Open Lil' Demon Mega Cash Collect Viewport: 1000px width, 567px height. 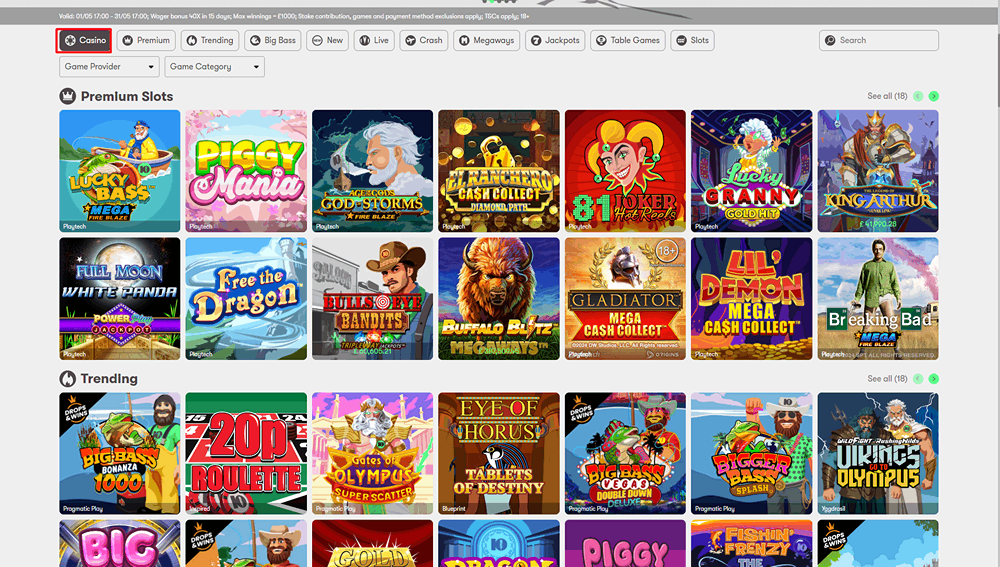(752, 299)
